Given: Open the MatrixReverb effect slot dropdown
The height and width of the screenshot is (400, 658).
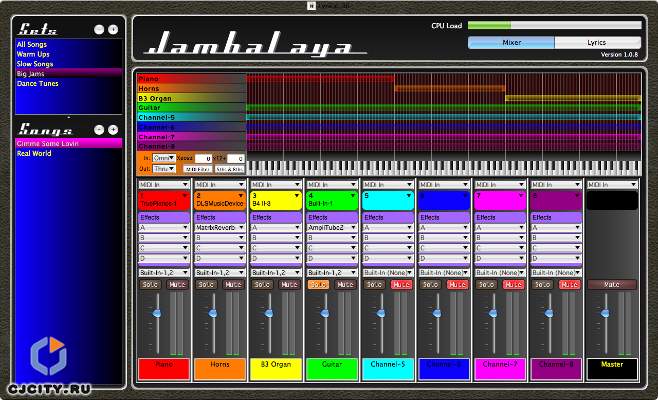Looking at the screenshot, I should pos(219,228).
